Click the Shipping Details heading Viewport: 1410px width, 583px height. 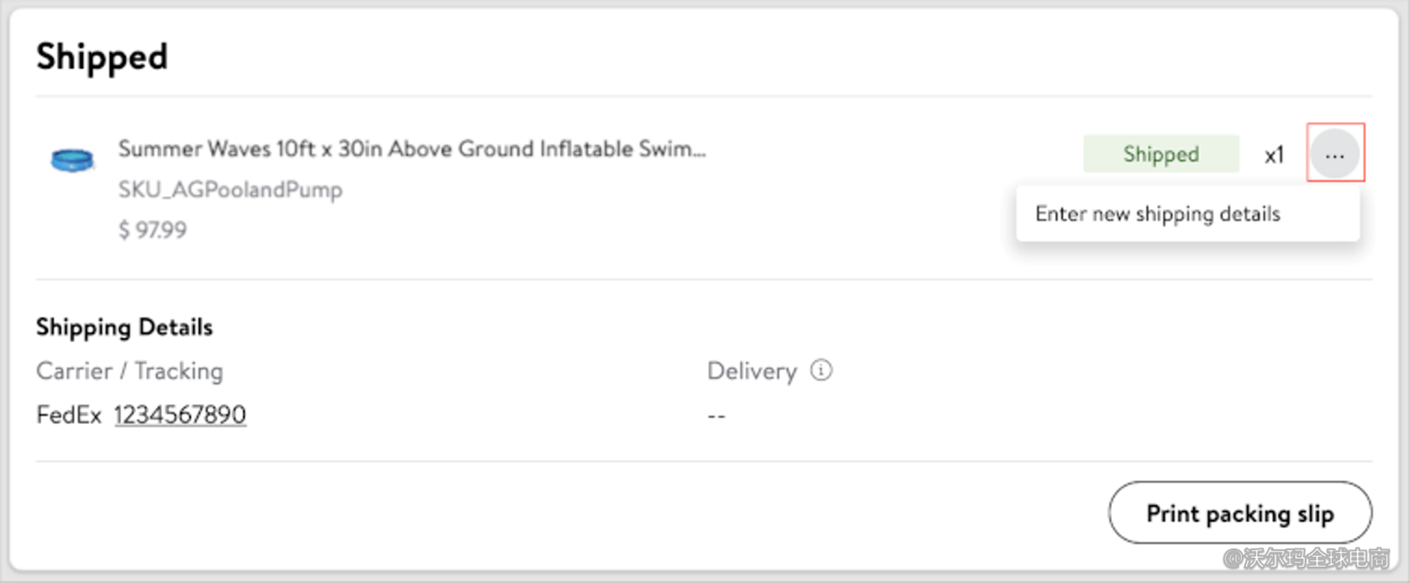124,327
